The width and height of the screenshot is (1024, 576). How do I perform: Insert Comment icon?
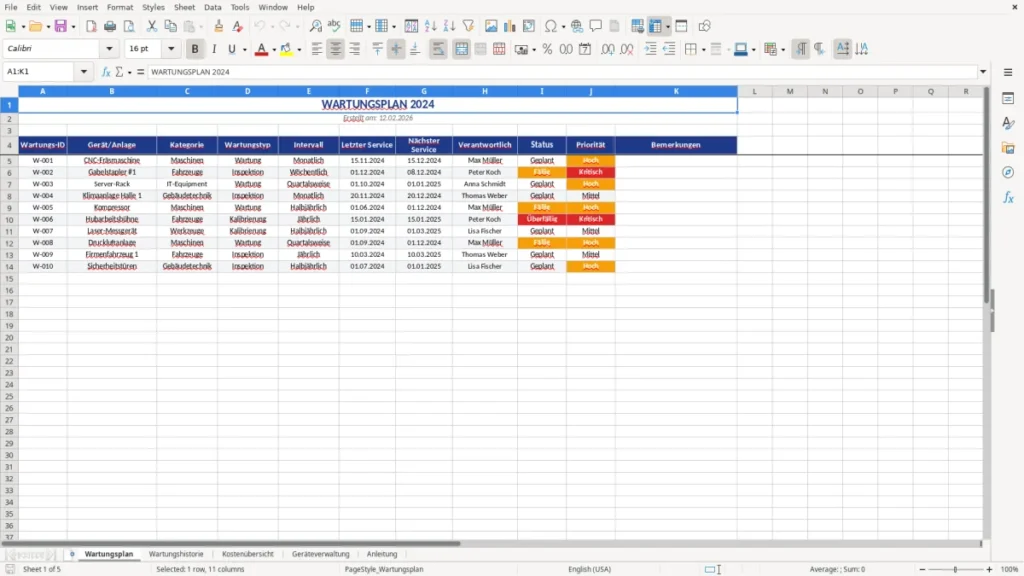(x=596, y=26)
